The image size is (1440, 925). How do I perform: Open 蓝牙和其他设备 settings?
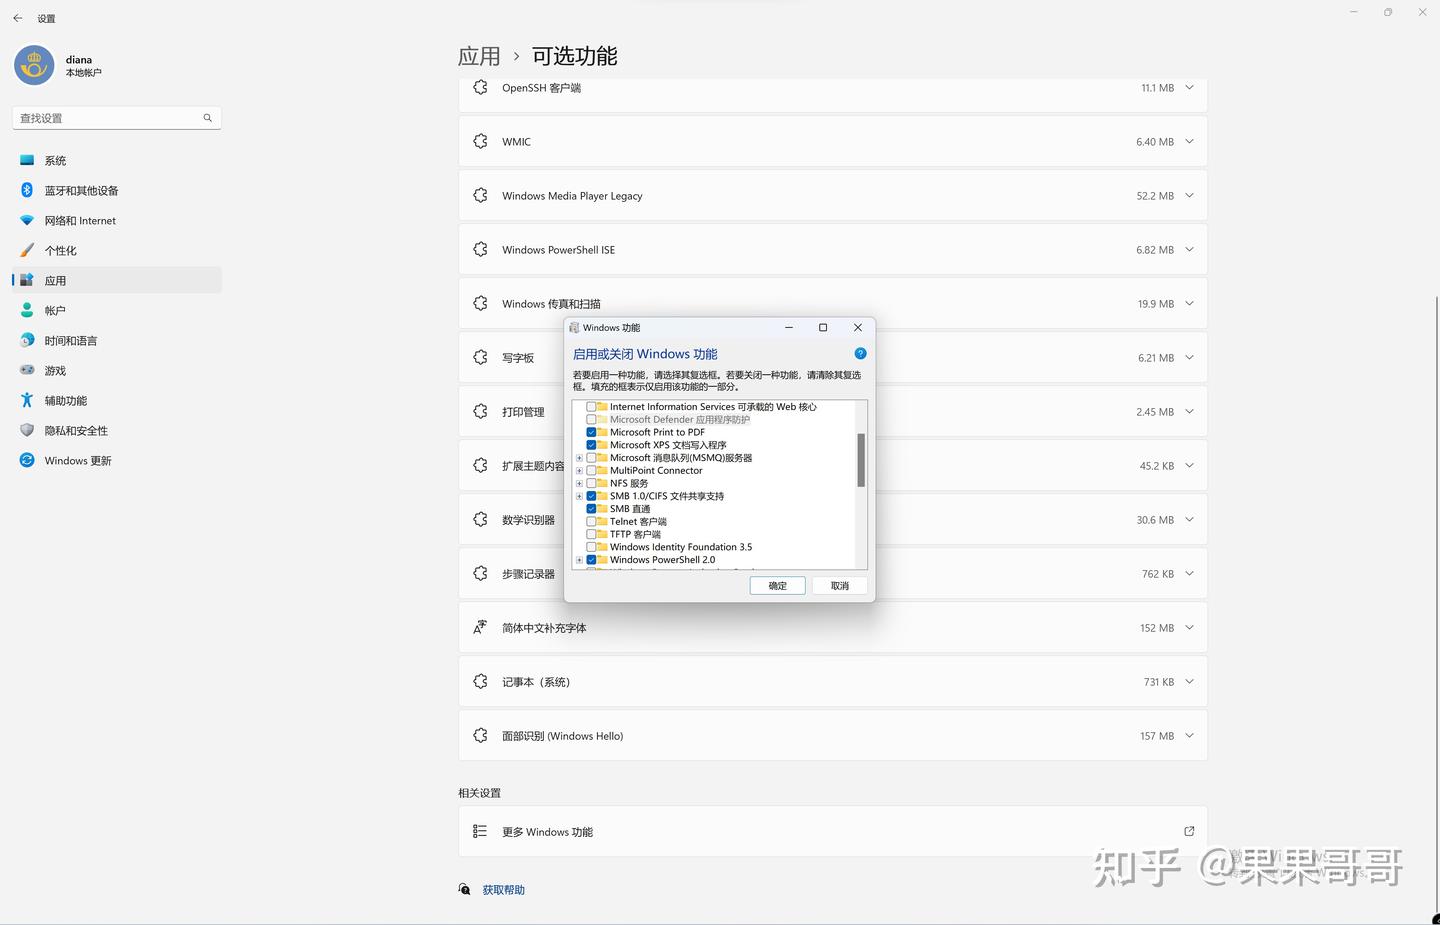[81, 190]
